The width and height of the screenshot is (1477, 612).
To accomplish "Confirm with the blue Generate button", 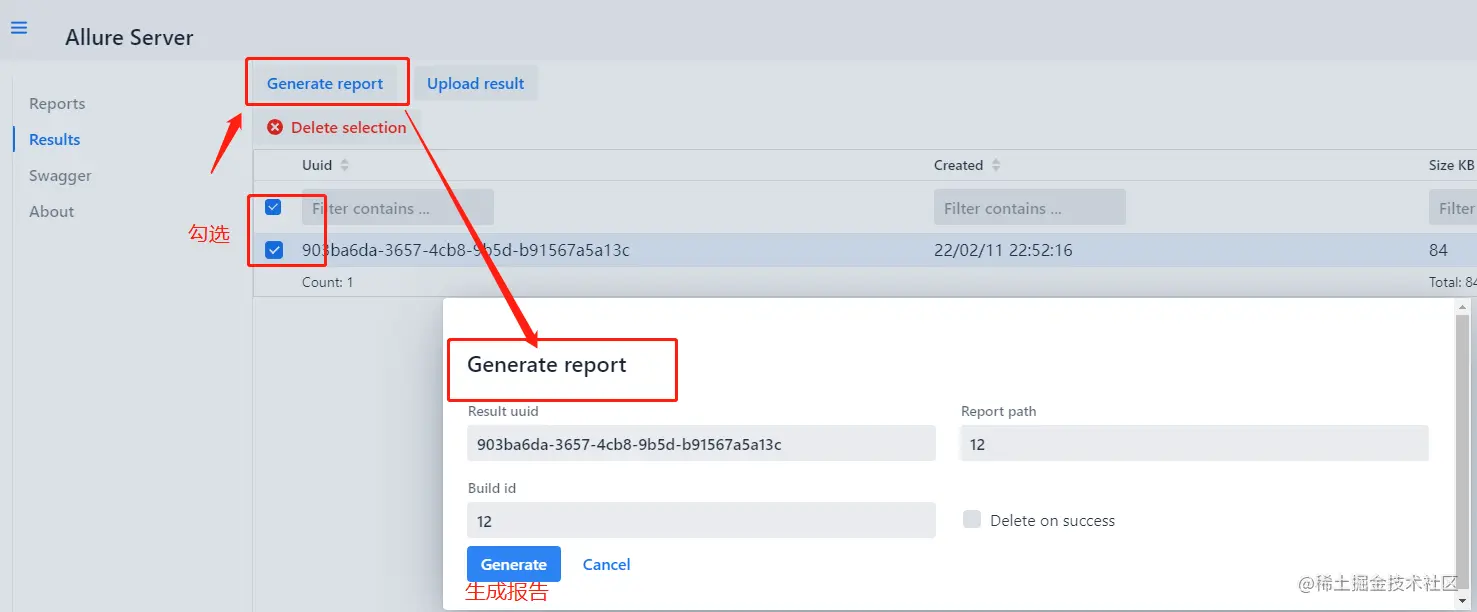I will point(514,564).
